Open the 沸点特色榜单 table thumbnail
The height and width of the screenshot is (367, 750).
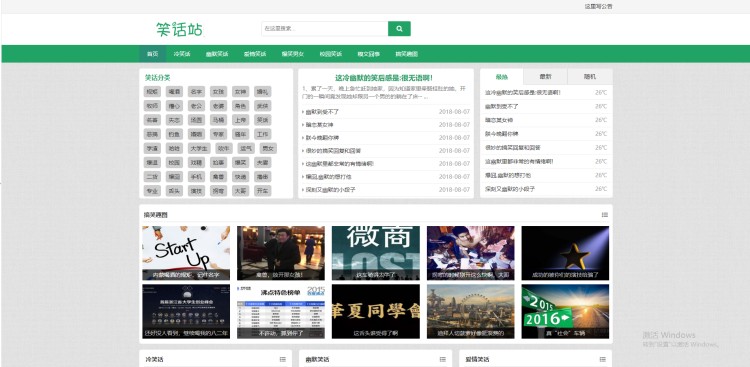coord(281,311)
